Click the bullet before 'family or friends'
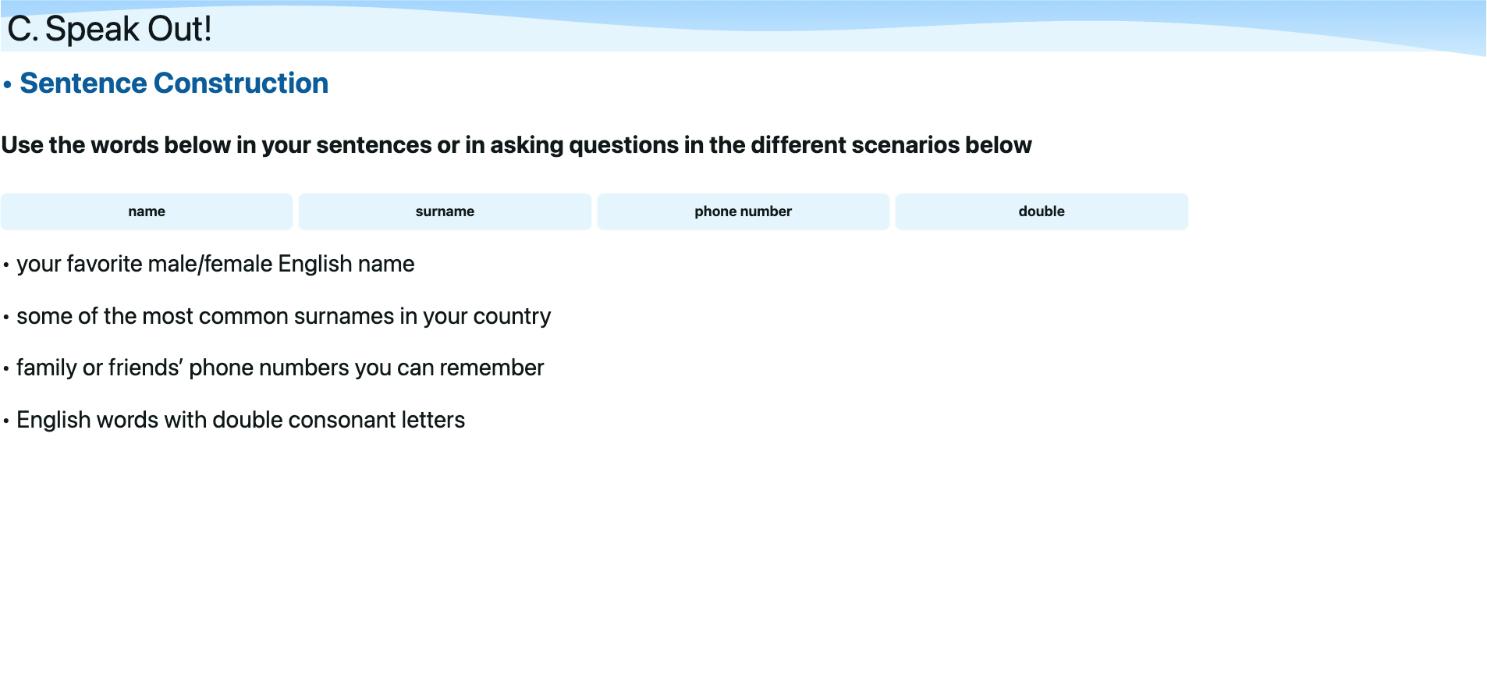The image size is (1487, 675). [6, 369]
